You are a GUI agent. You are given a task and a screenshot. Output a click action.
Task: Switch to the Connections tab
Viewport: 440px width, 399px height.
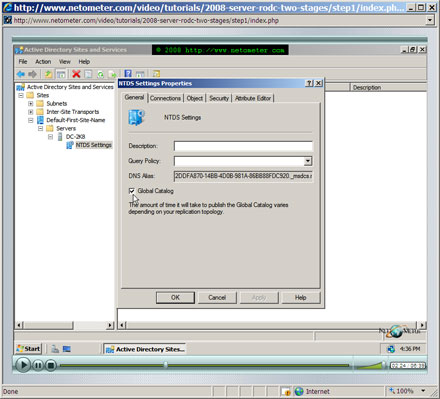165,98
